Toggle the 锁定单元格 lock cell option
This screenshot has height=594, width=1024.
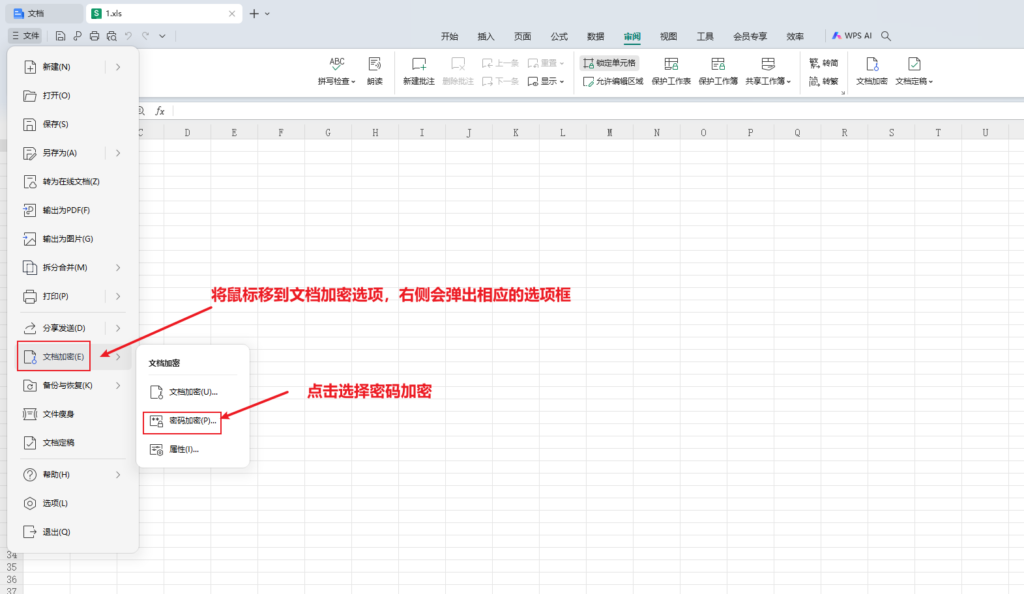click(609, 62)
